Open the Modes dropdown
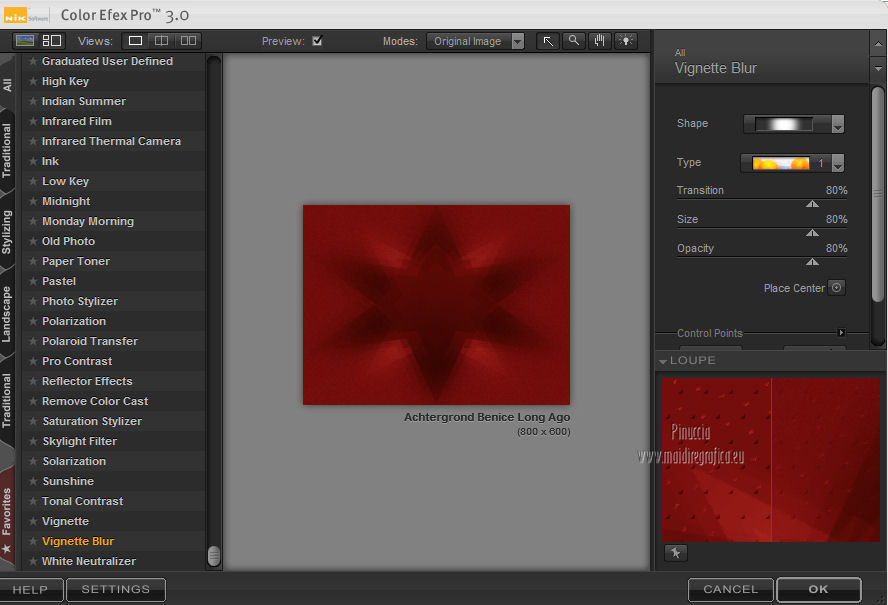This screenshot has height=605, width=888. (476, 41)
